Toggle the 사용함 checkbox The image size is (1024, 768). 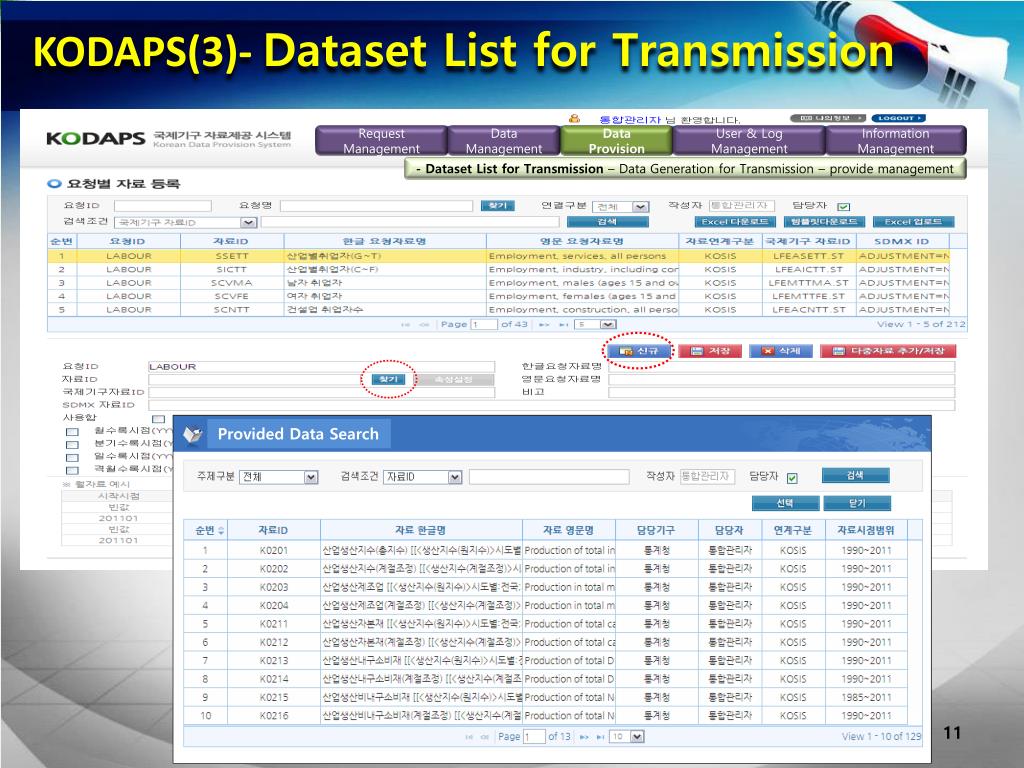click(x=158, y=419)
